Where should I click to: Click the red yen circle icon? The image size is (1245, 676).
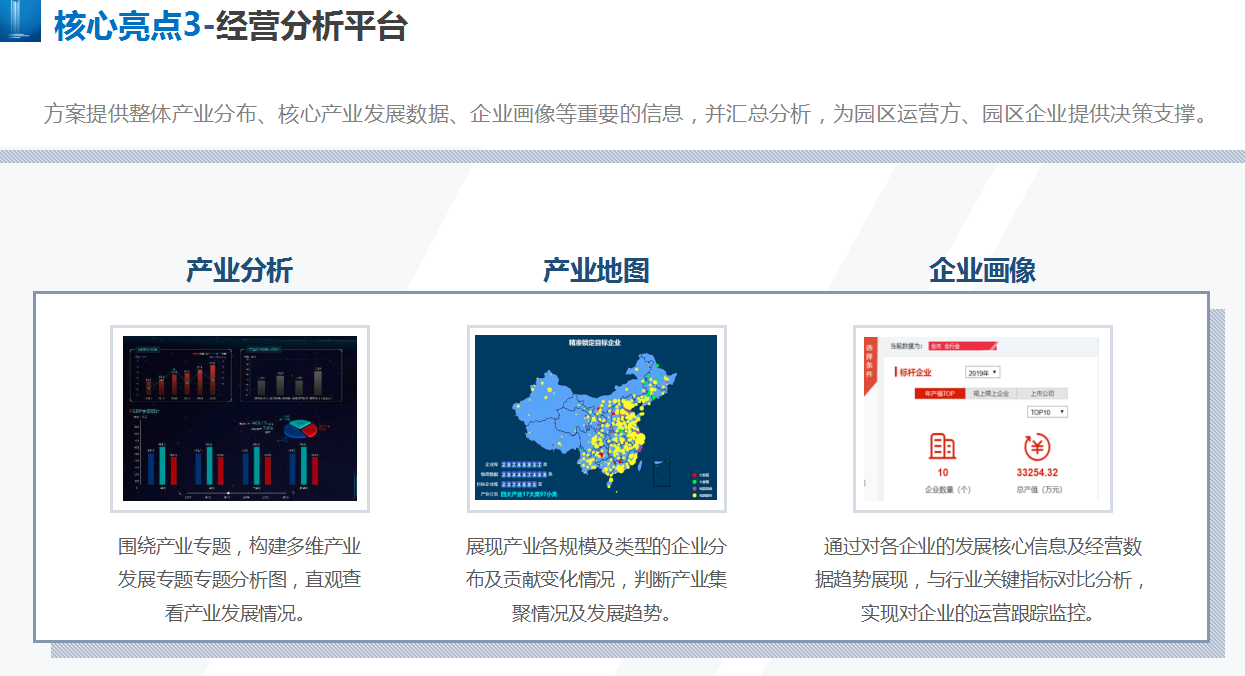(1037, 447)
